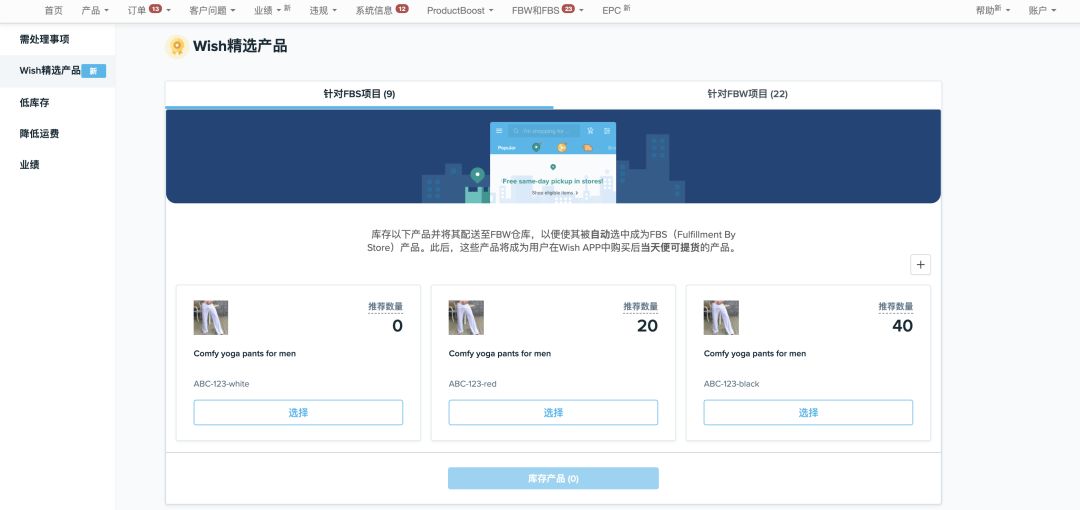Expand the 账户 dropdown menu

(x=1042, y=10)
